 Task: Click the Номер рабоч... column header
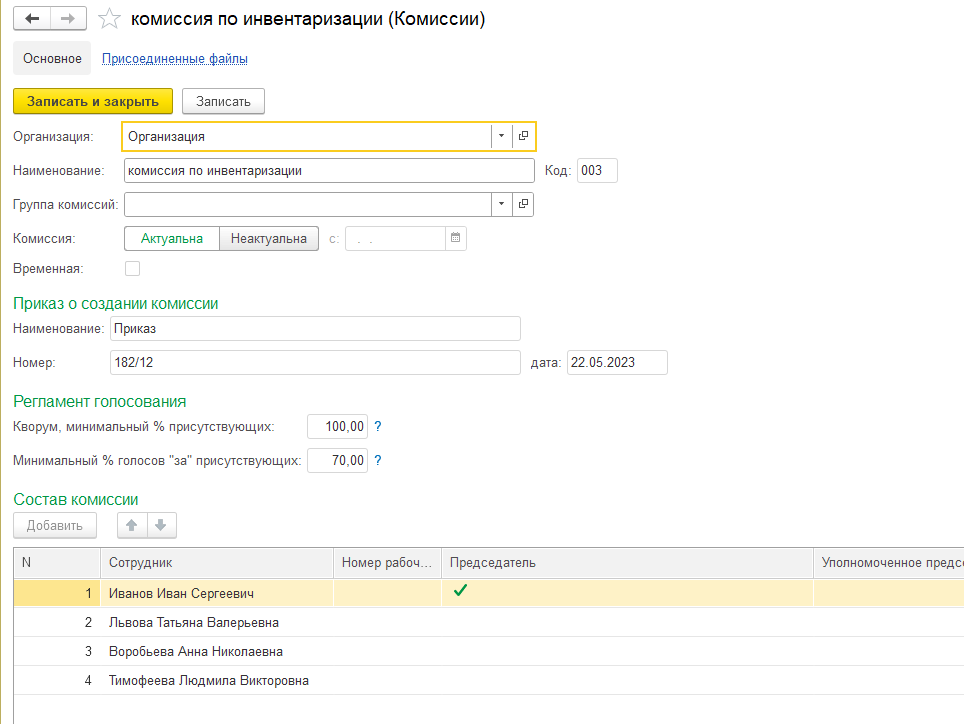pos(387,562)
